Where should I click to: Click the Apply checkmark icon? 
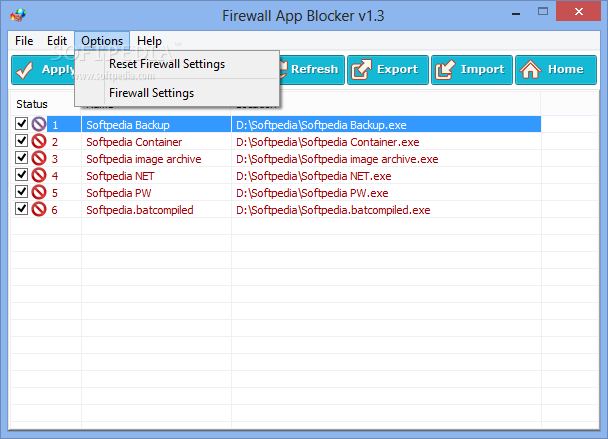coord(25,70)
